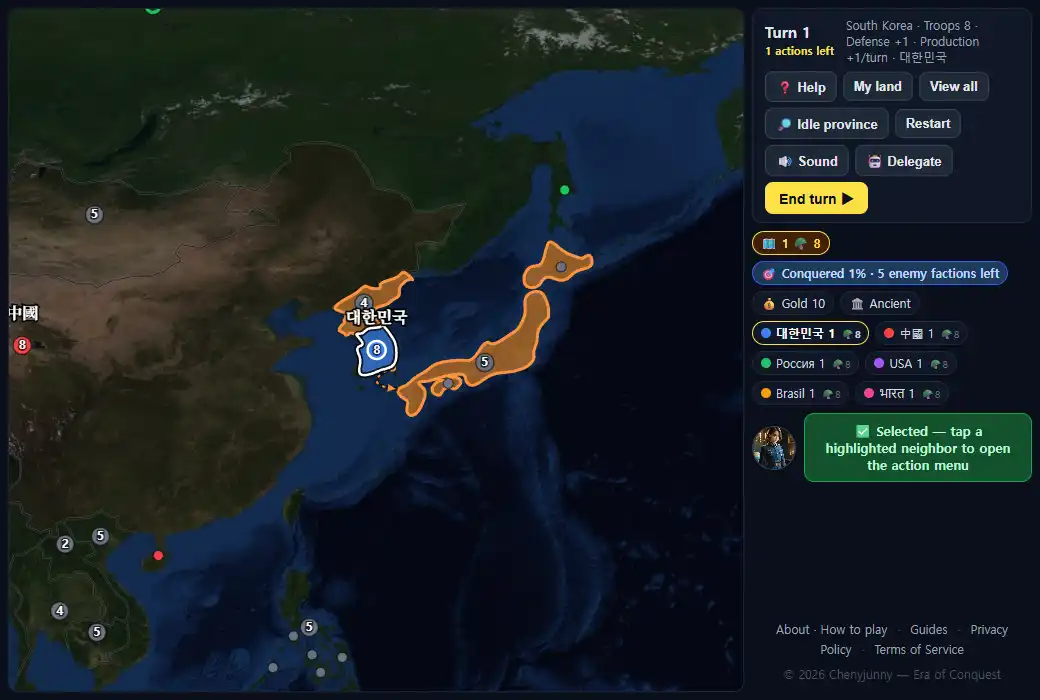Restart the game
This screenshot has width=1040, height=700.
[x=928, y=123]
